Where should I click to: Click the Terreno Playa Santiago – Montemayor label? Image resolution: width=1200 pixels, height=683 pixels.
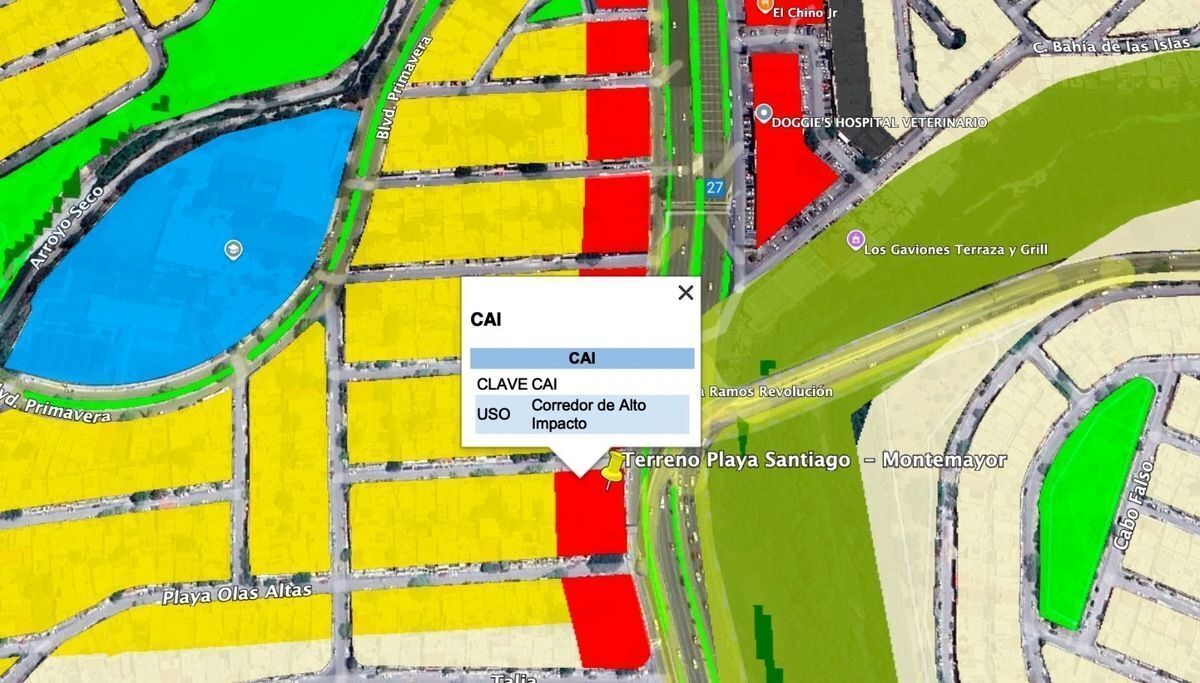click(x=815, y=460)
